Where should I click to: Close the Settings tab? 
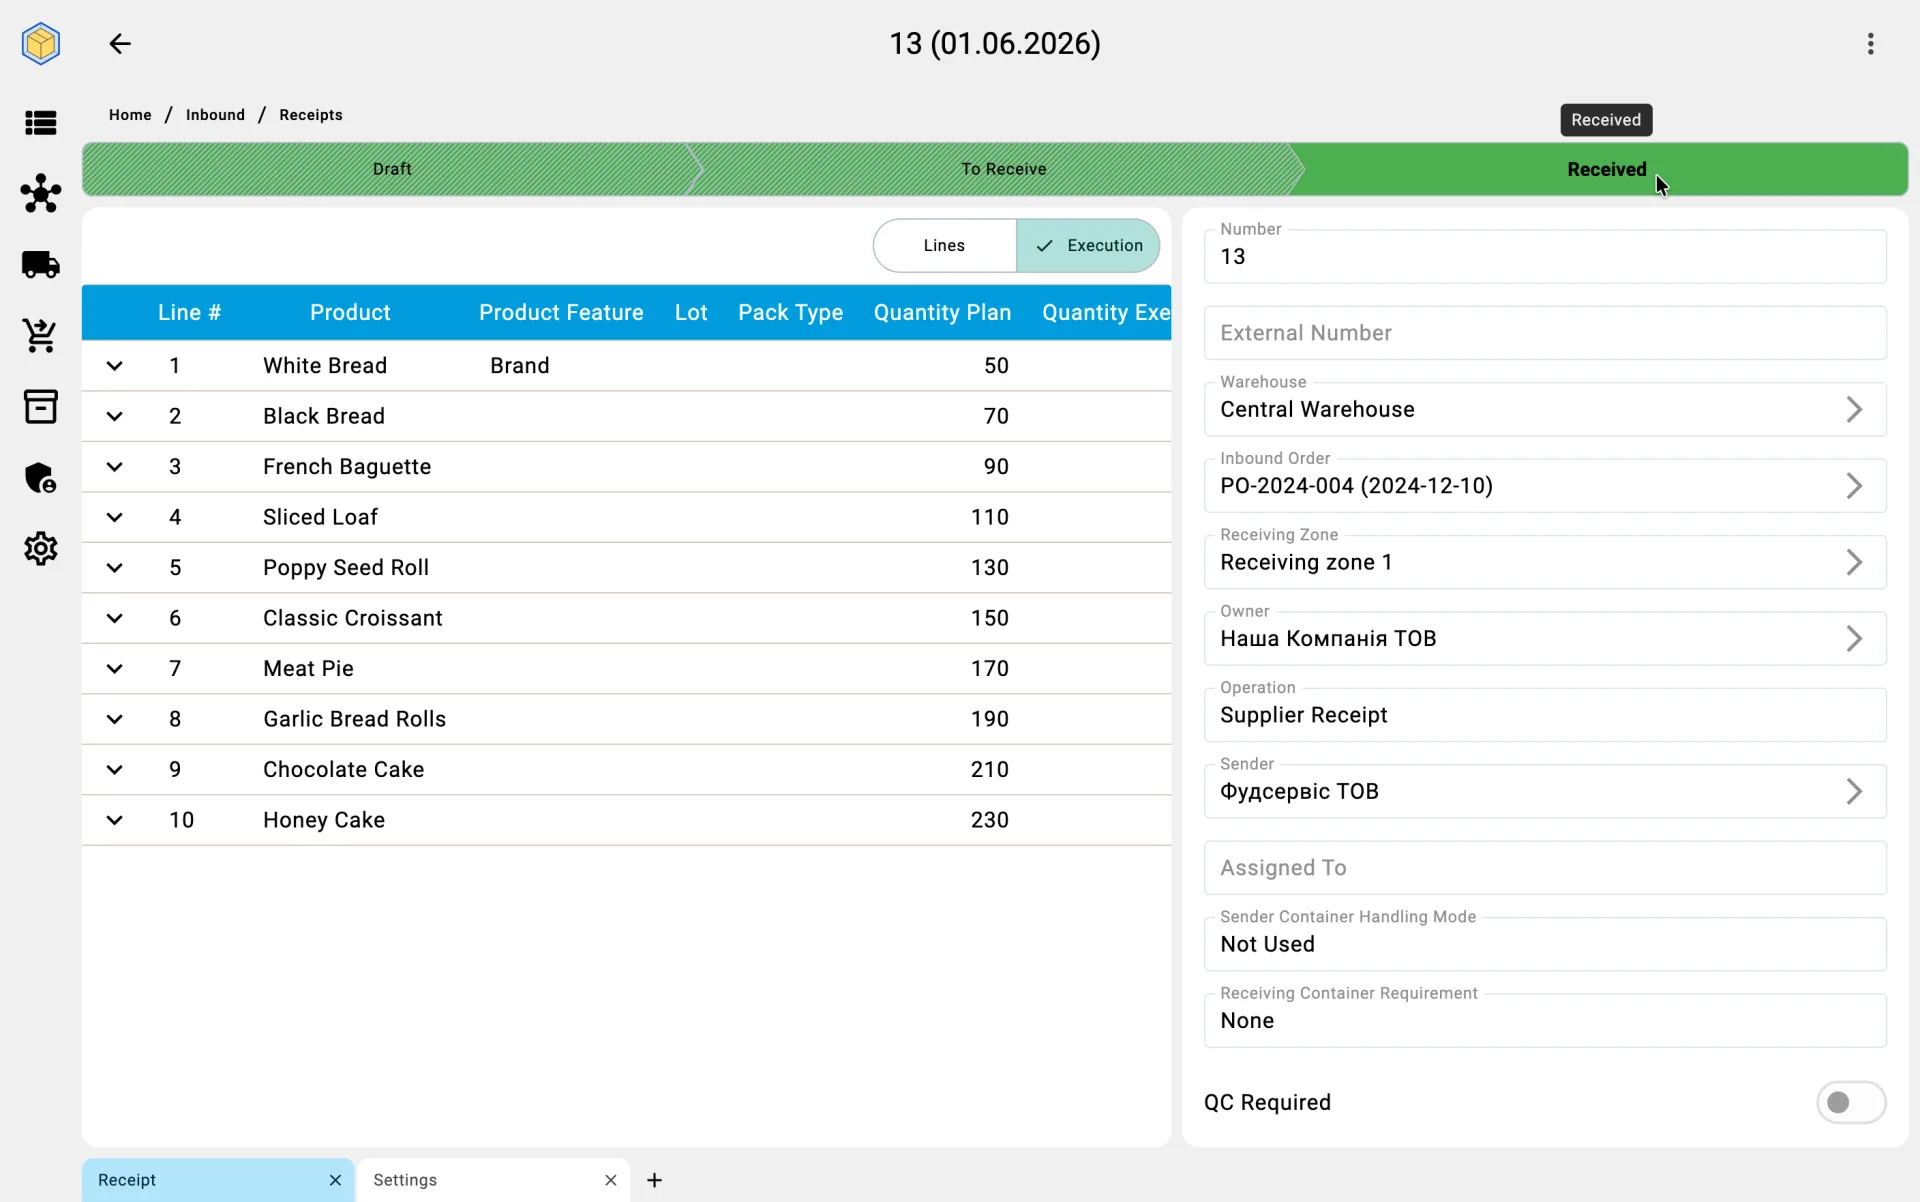tap(611, 1180)
